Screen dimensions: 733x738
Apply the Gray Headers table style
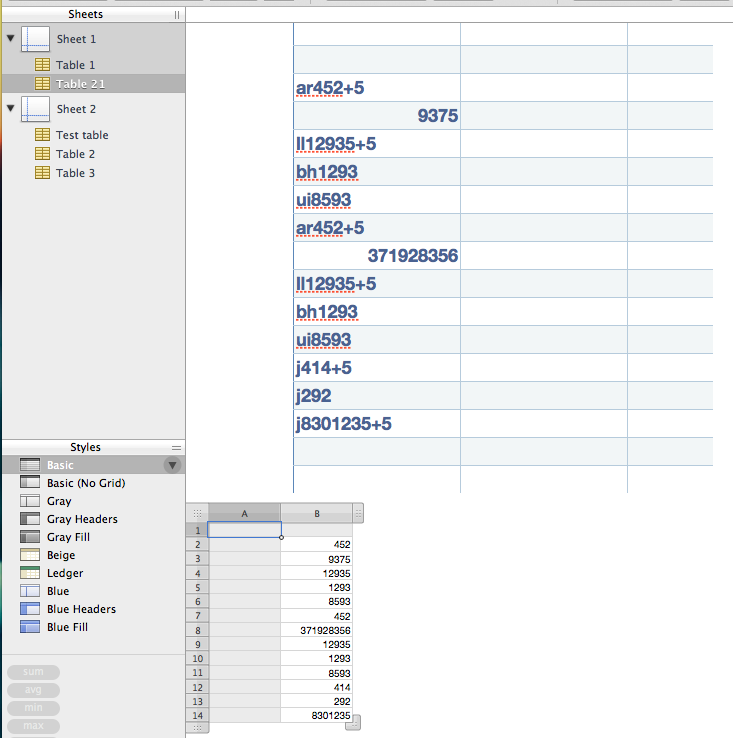pos(94,519)
